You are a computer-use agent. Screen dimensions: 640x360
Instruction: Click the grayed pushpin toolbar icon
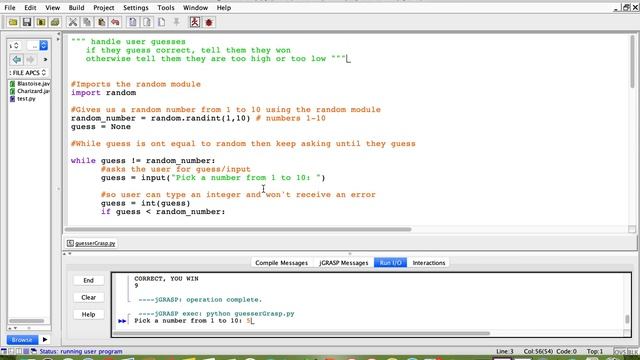tap(176, 22)
